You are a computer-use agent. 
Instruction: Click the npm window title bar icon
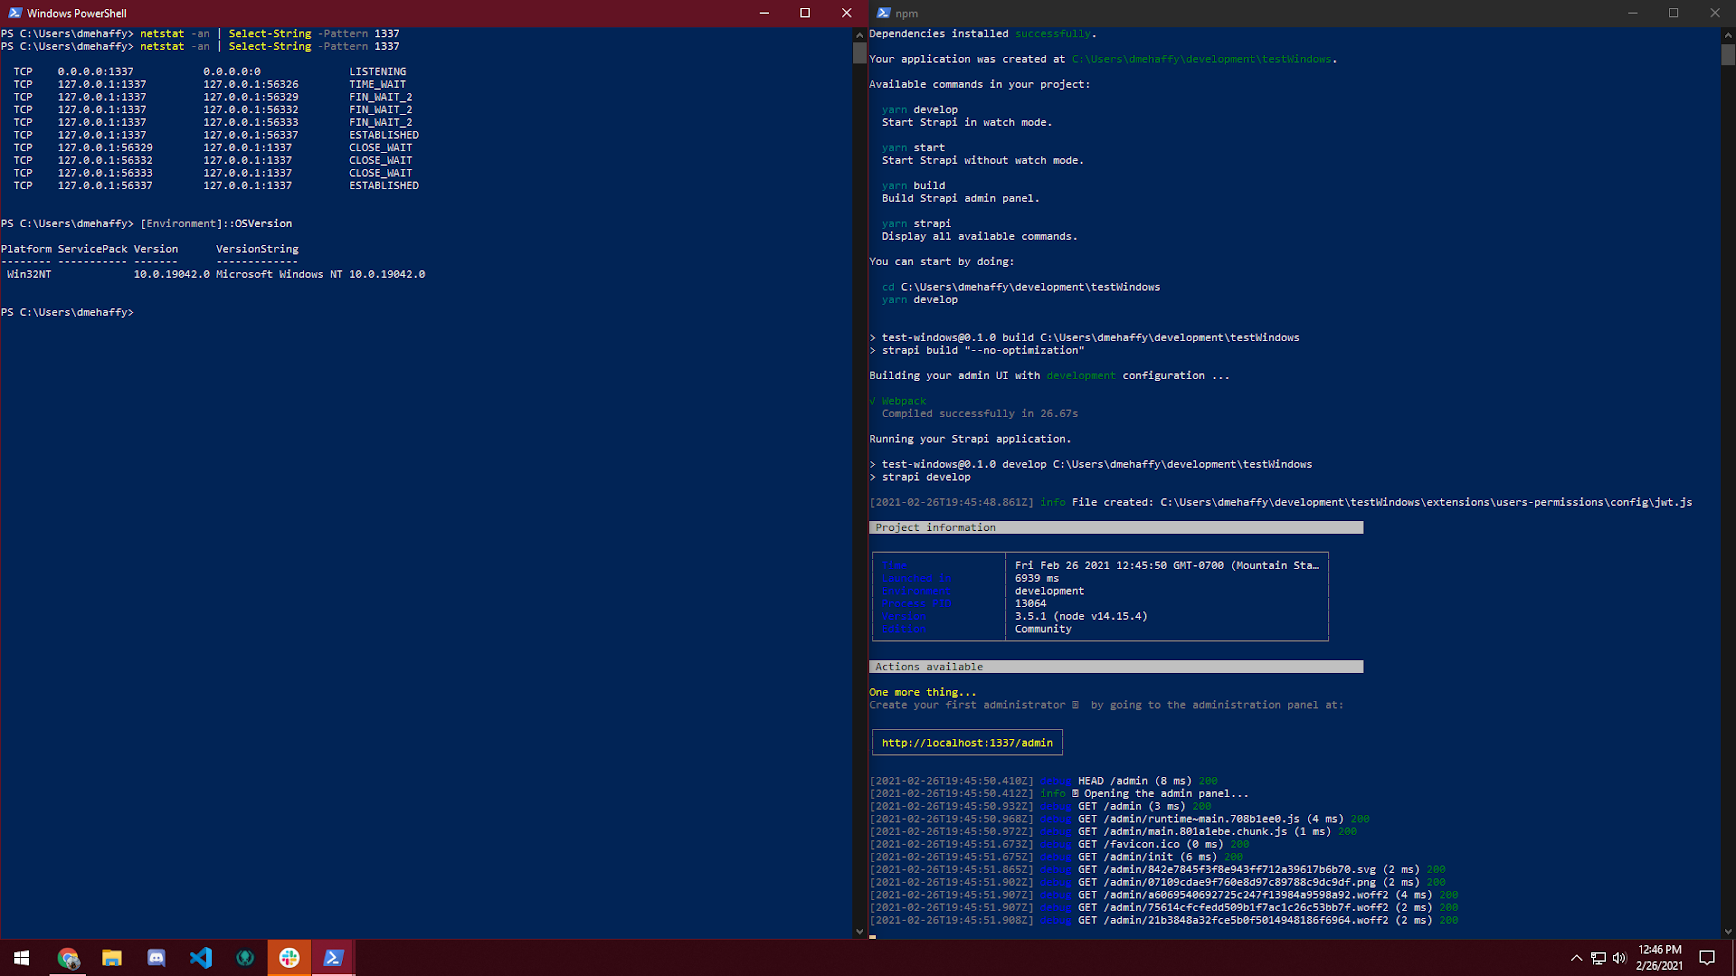(881, 13)
